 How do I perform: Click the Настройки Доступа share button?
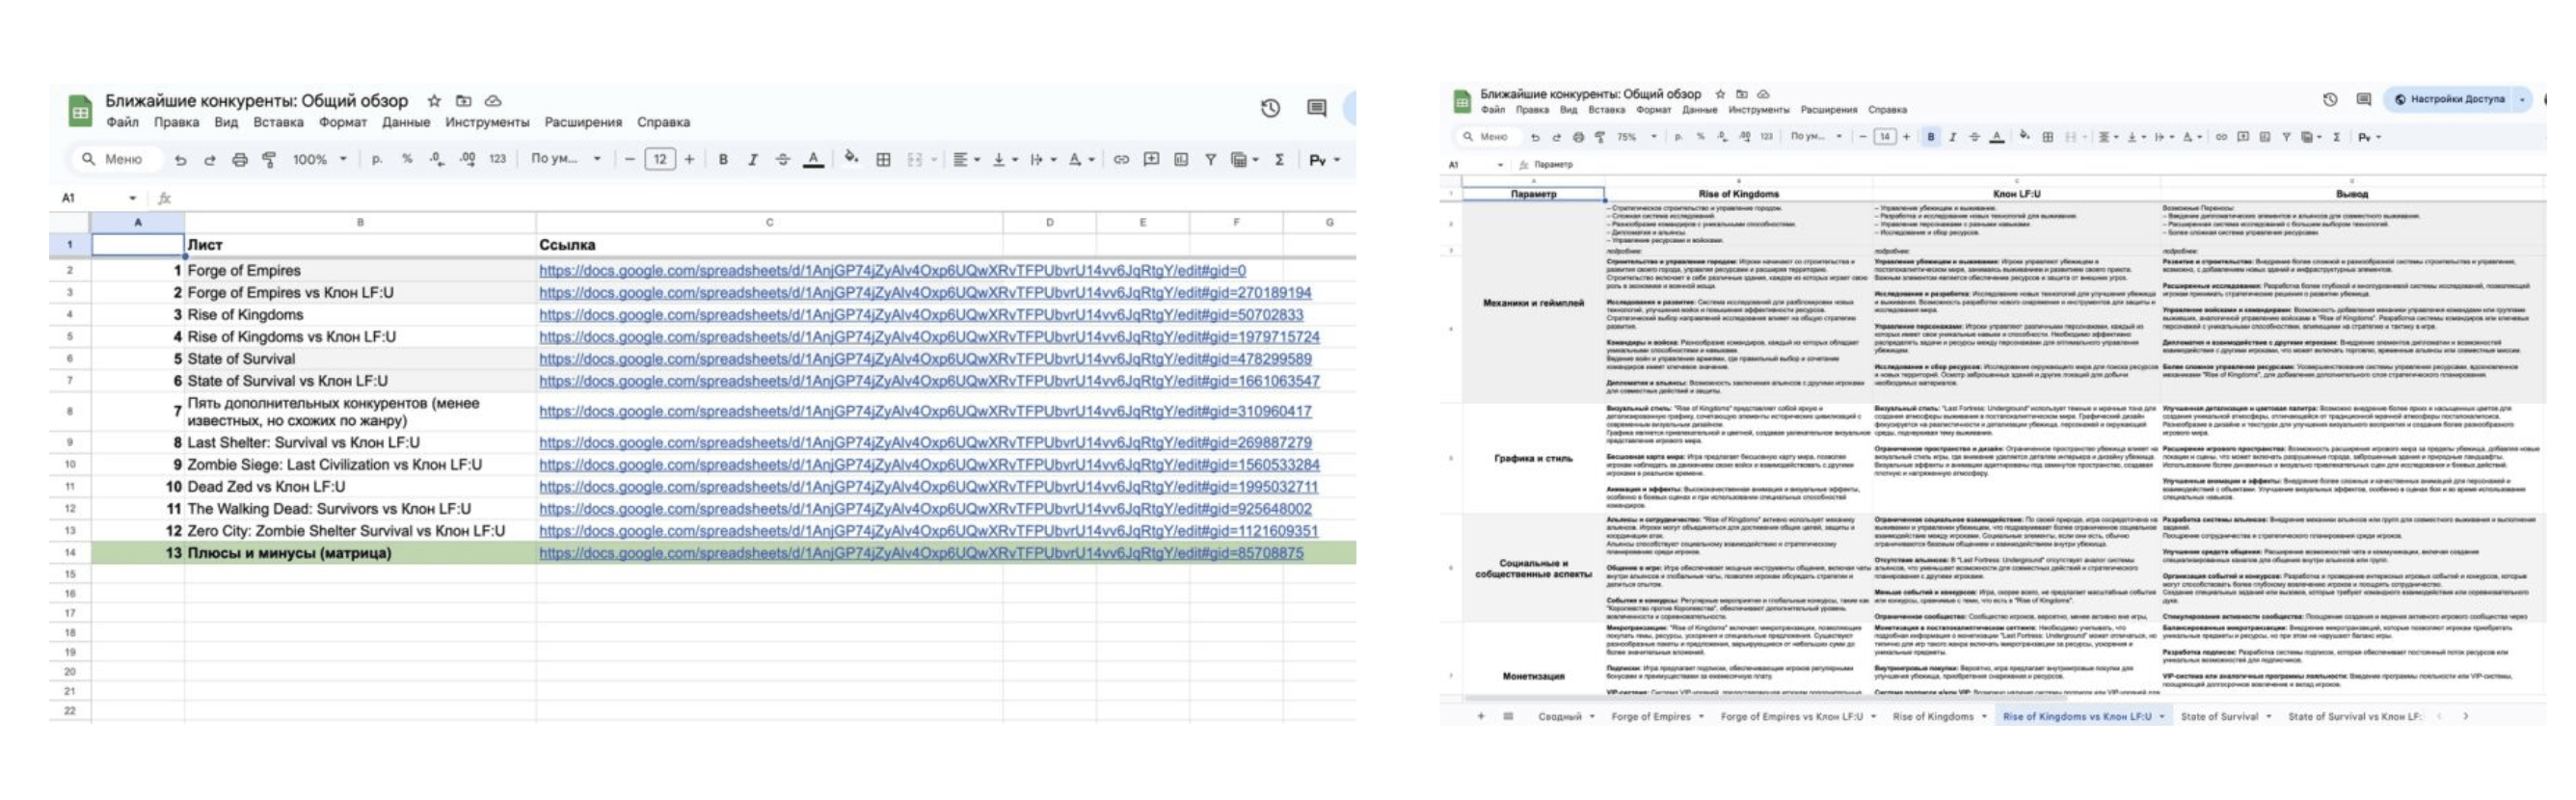[x=2449, y=99]
